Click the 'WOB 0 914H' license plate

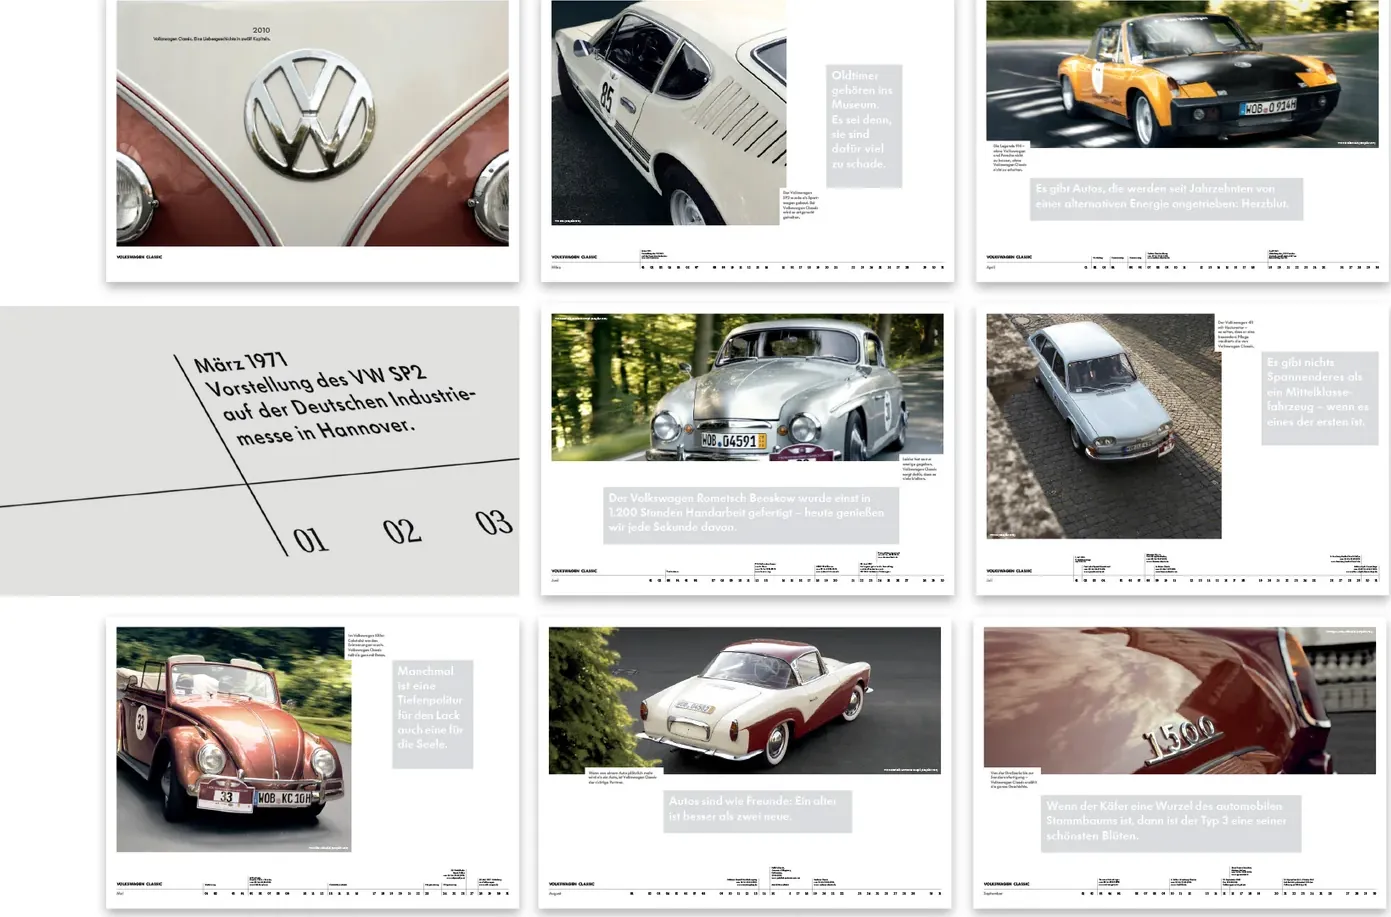[1268, 107]
